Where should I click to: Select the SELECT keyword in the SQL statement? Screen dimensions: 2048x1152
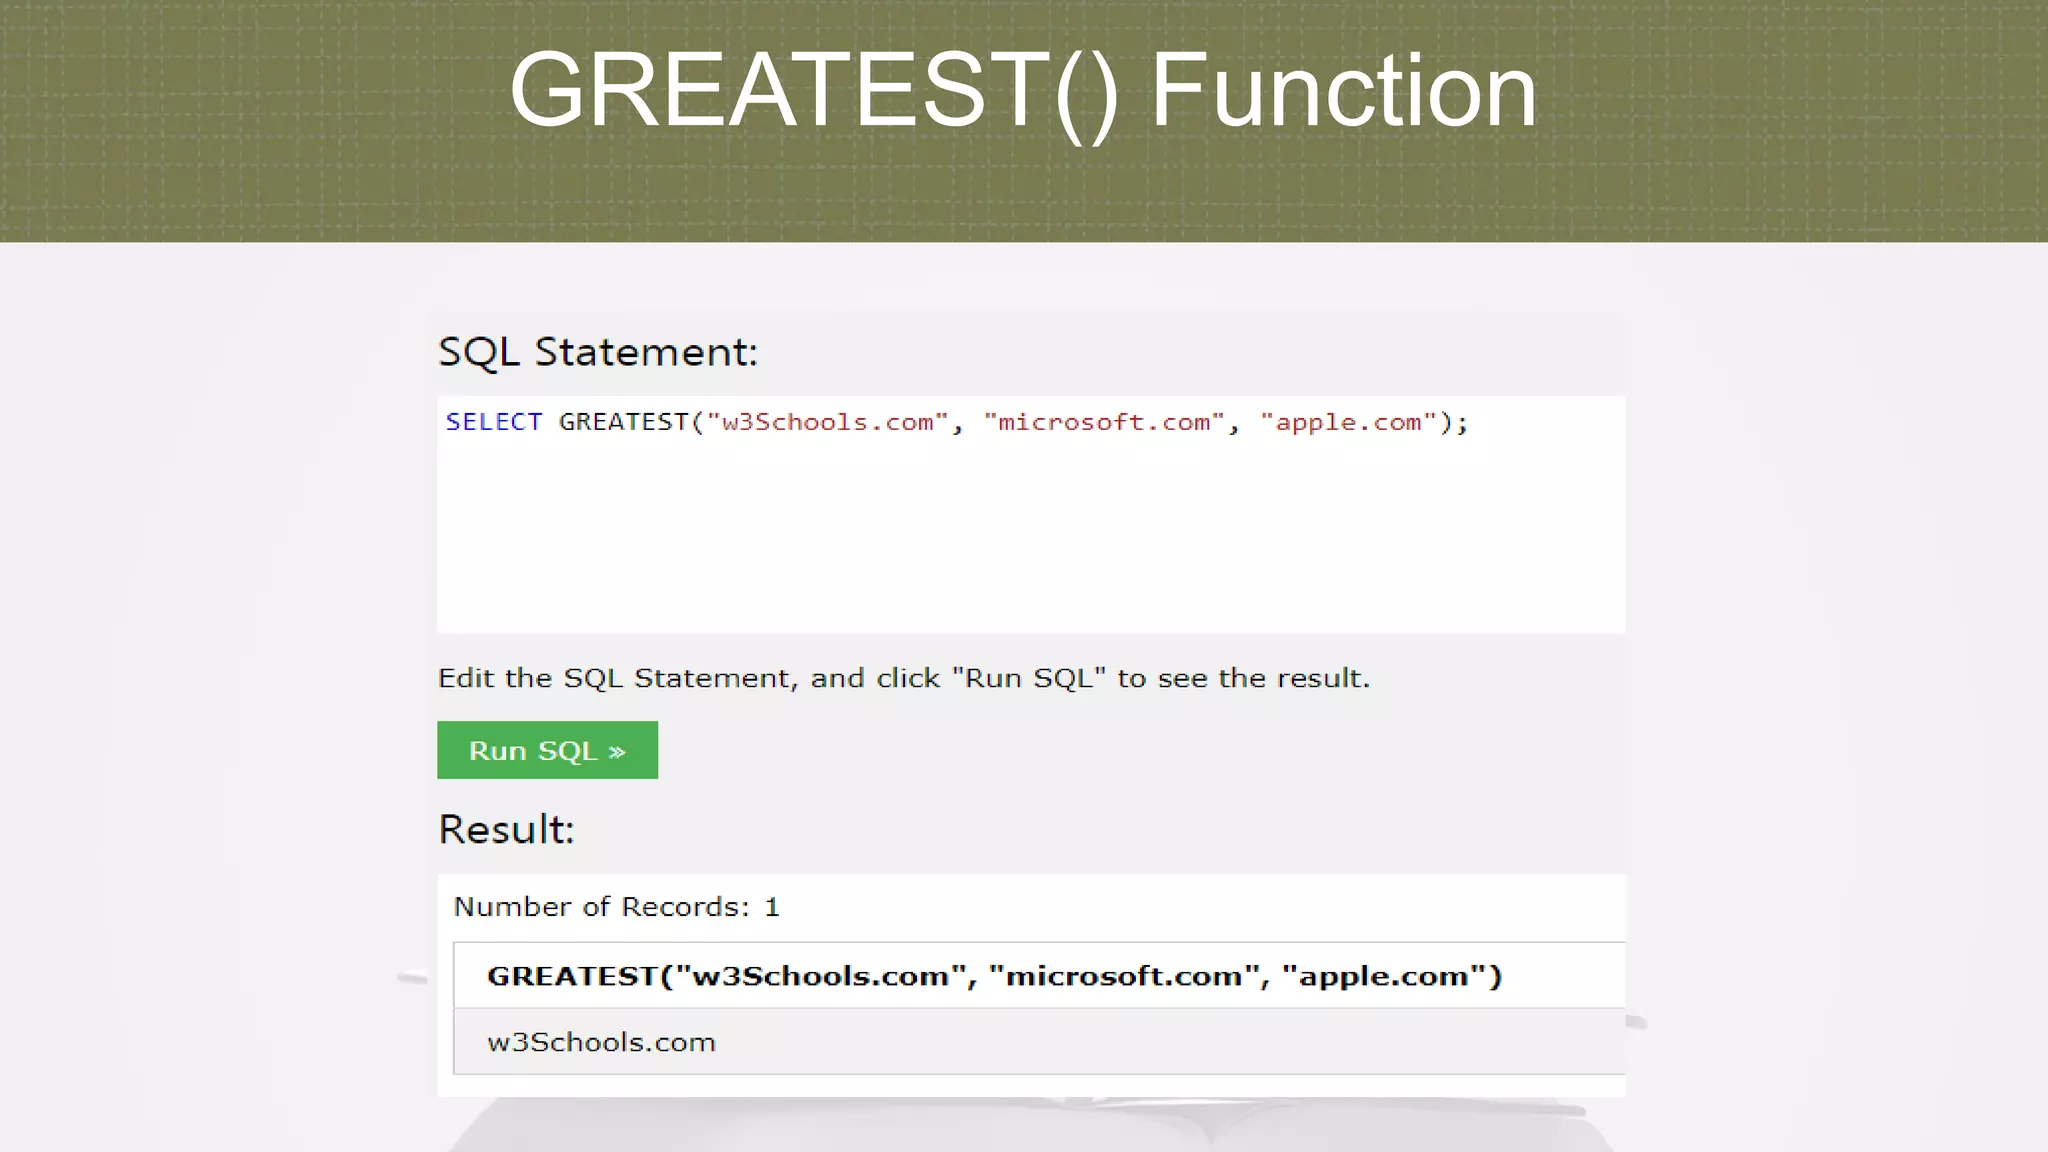tap(494, 422)
